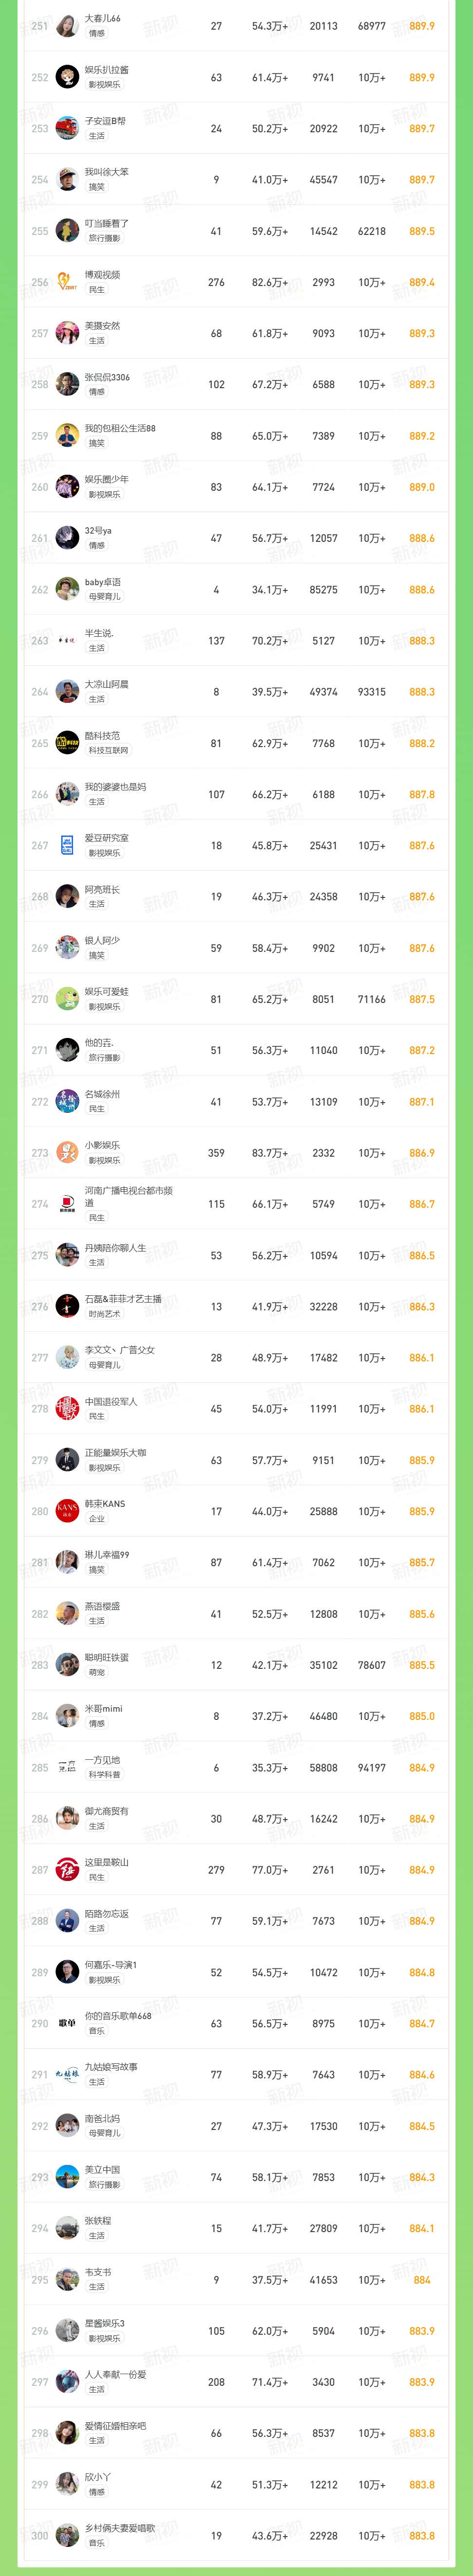Click the 博观视频 orange logo avatar
Viewport: 473px width, 2576px height.
(67, 282)
